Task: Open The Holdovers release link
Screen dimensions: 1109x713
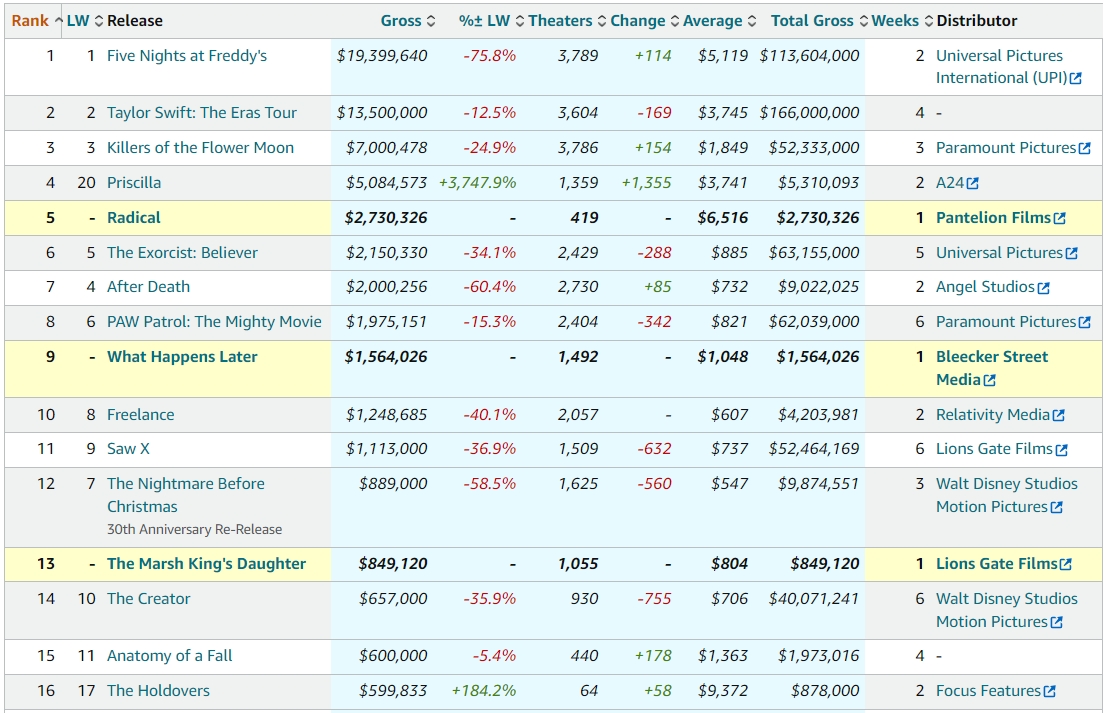Action: coord(158,691)
